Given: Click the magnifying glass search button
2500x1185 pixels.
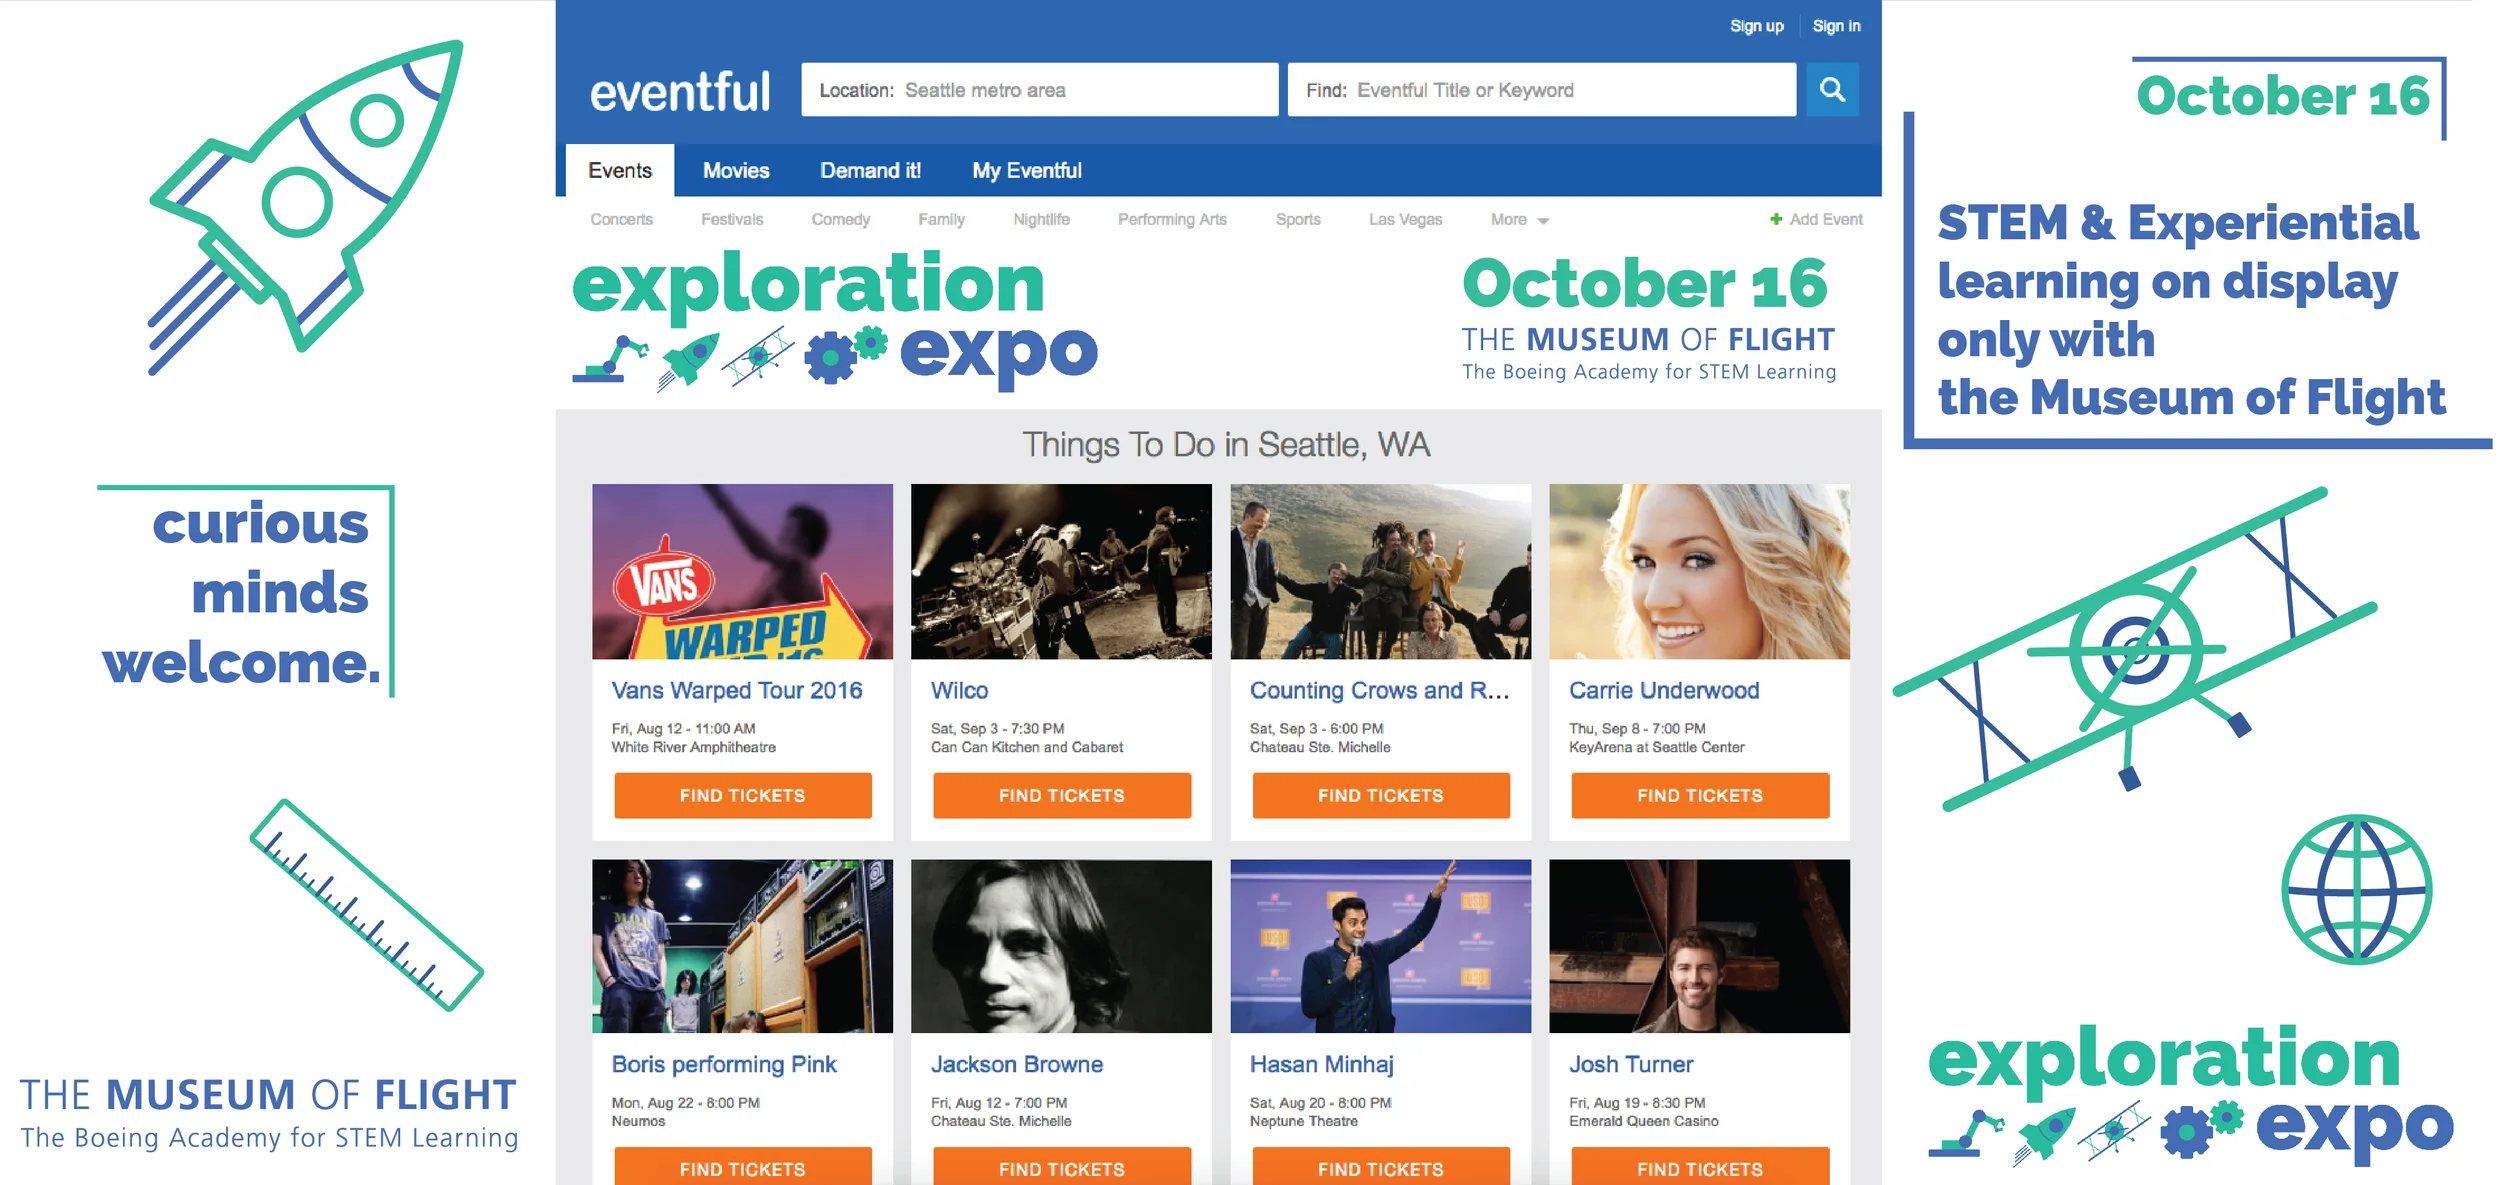Looking at the screenshot, I should [1831, 90].
